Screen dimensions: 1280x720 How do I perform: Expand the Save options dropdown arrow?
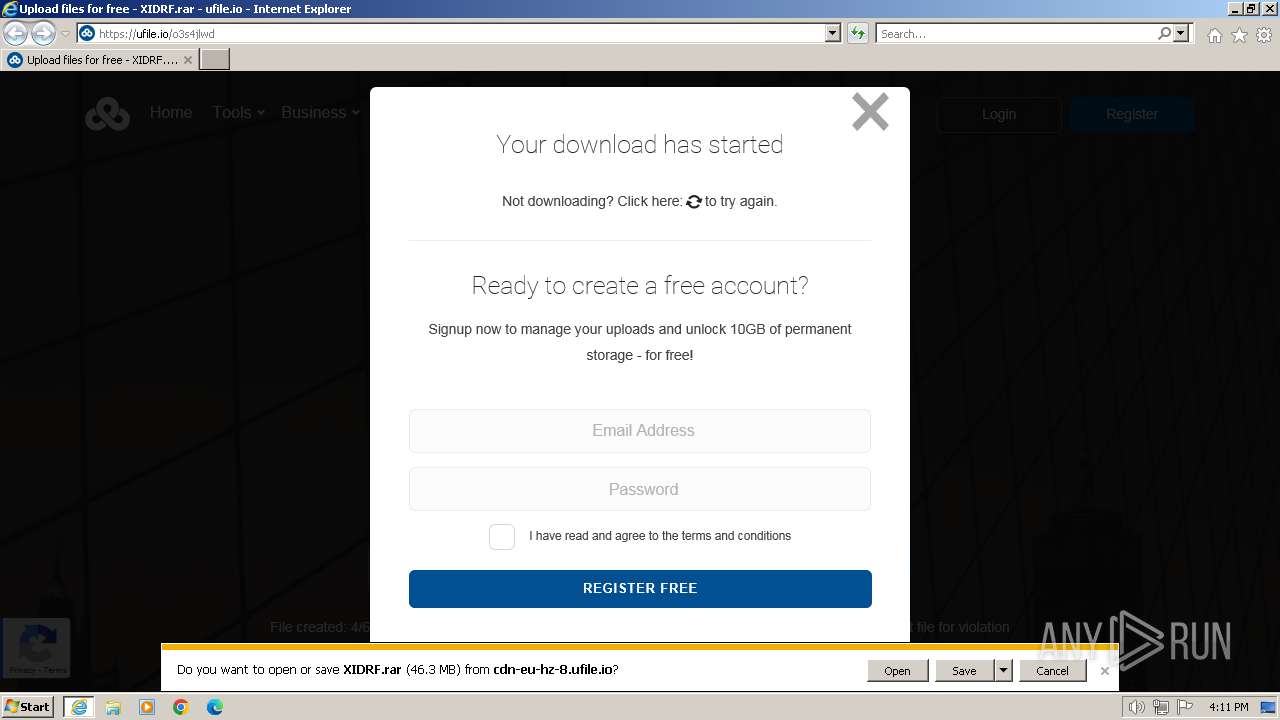point(1003,671)
